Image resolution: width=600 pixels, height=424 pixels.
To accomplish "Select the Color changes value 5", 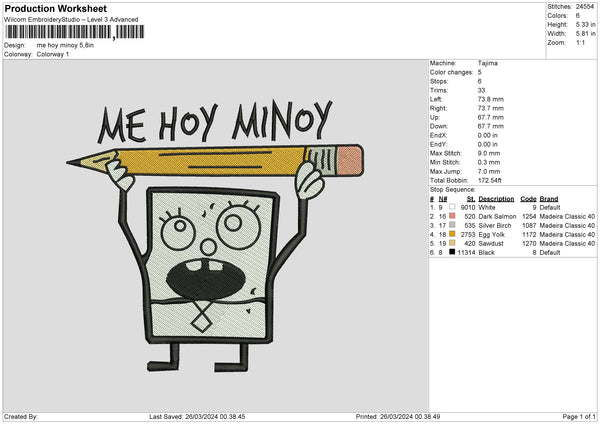I will (x=480, y=72).
